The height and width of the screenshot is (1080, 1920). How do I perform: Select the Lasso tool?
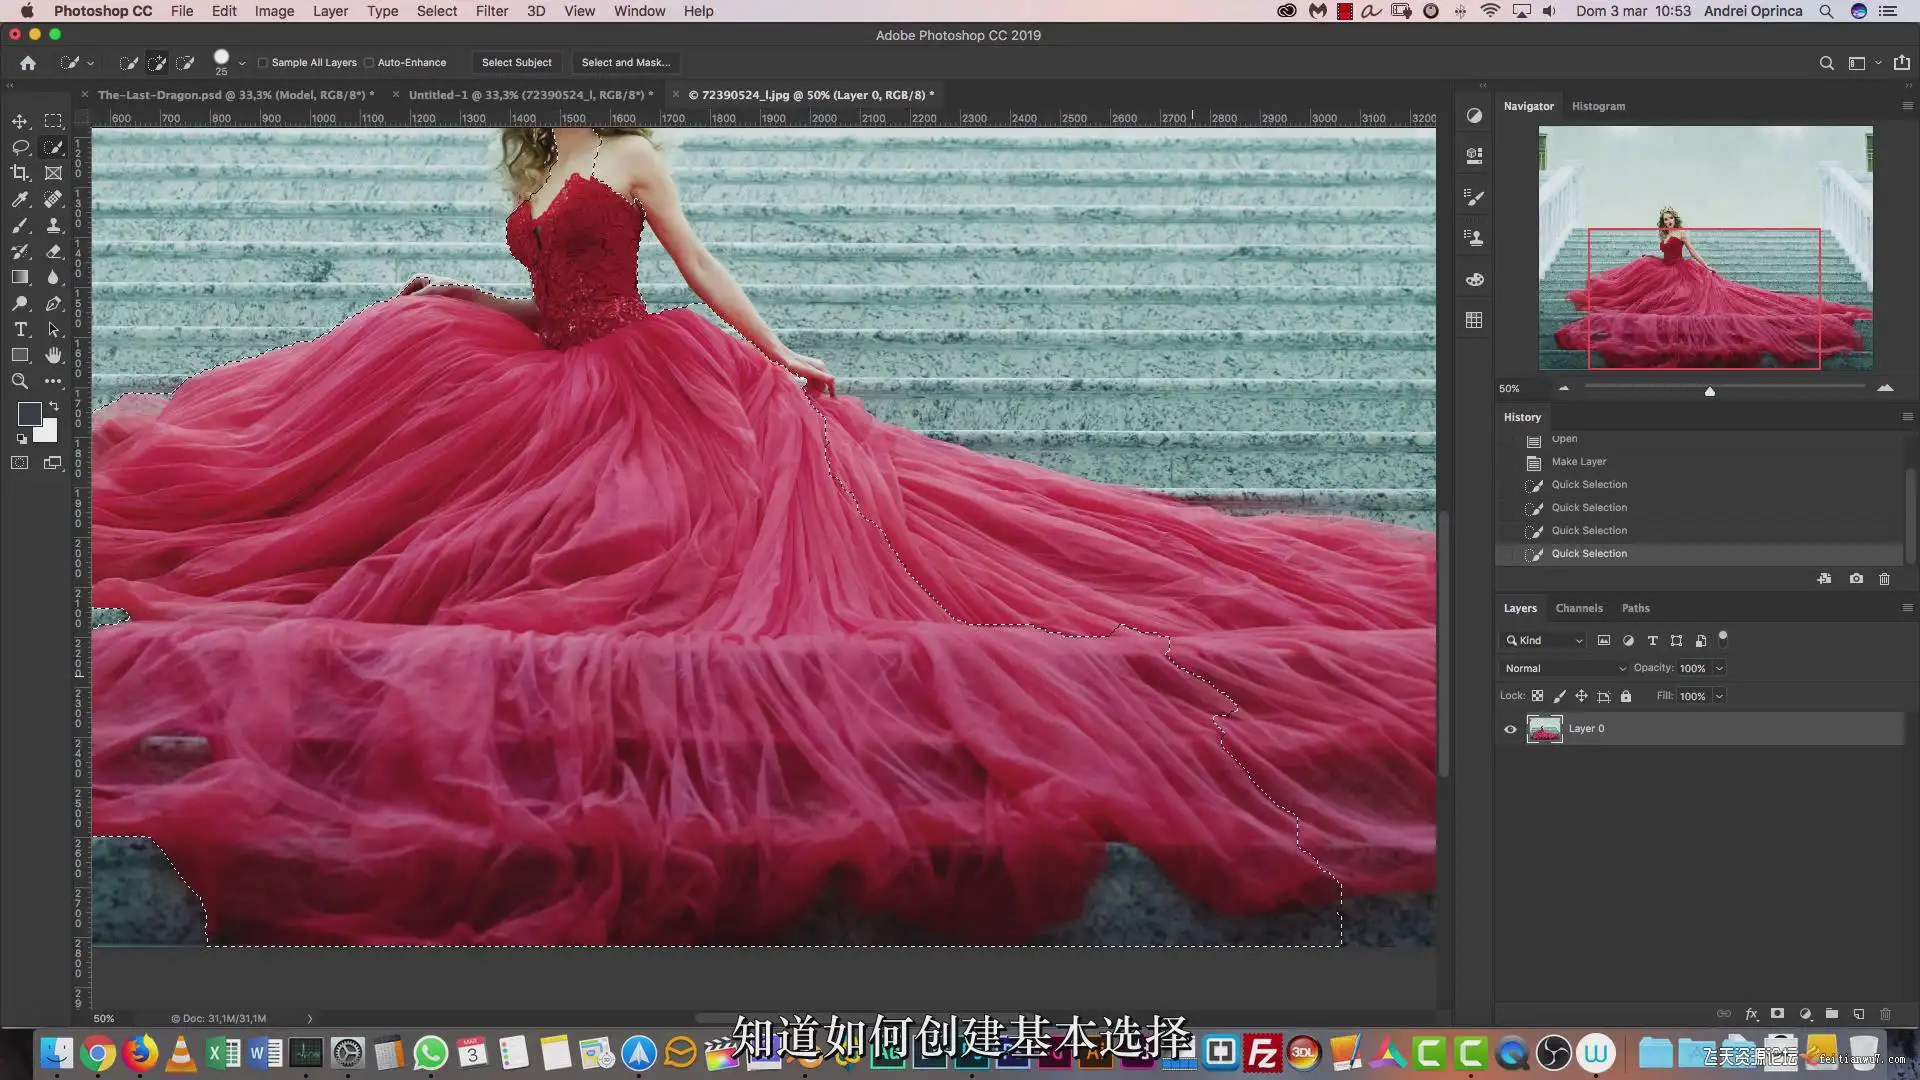(20, 147)
